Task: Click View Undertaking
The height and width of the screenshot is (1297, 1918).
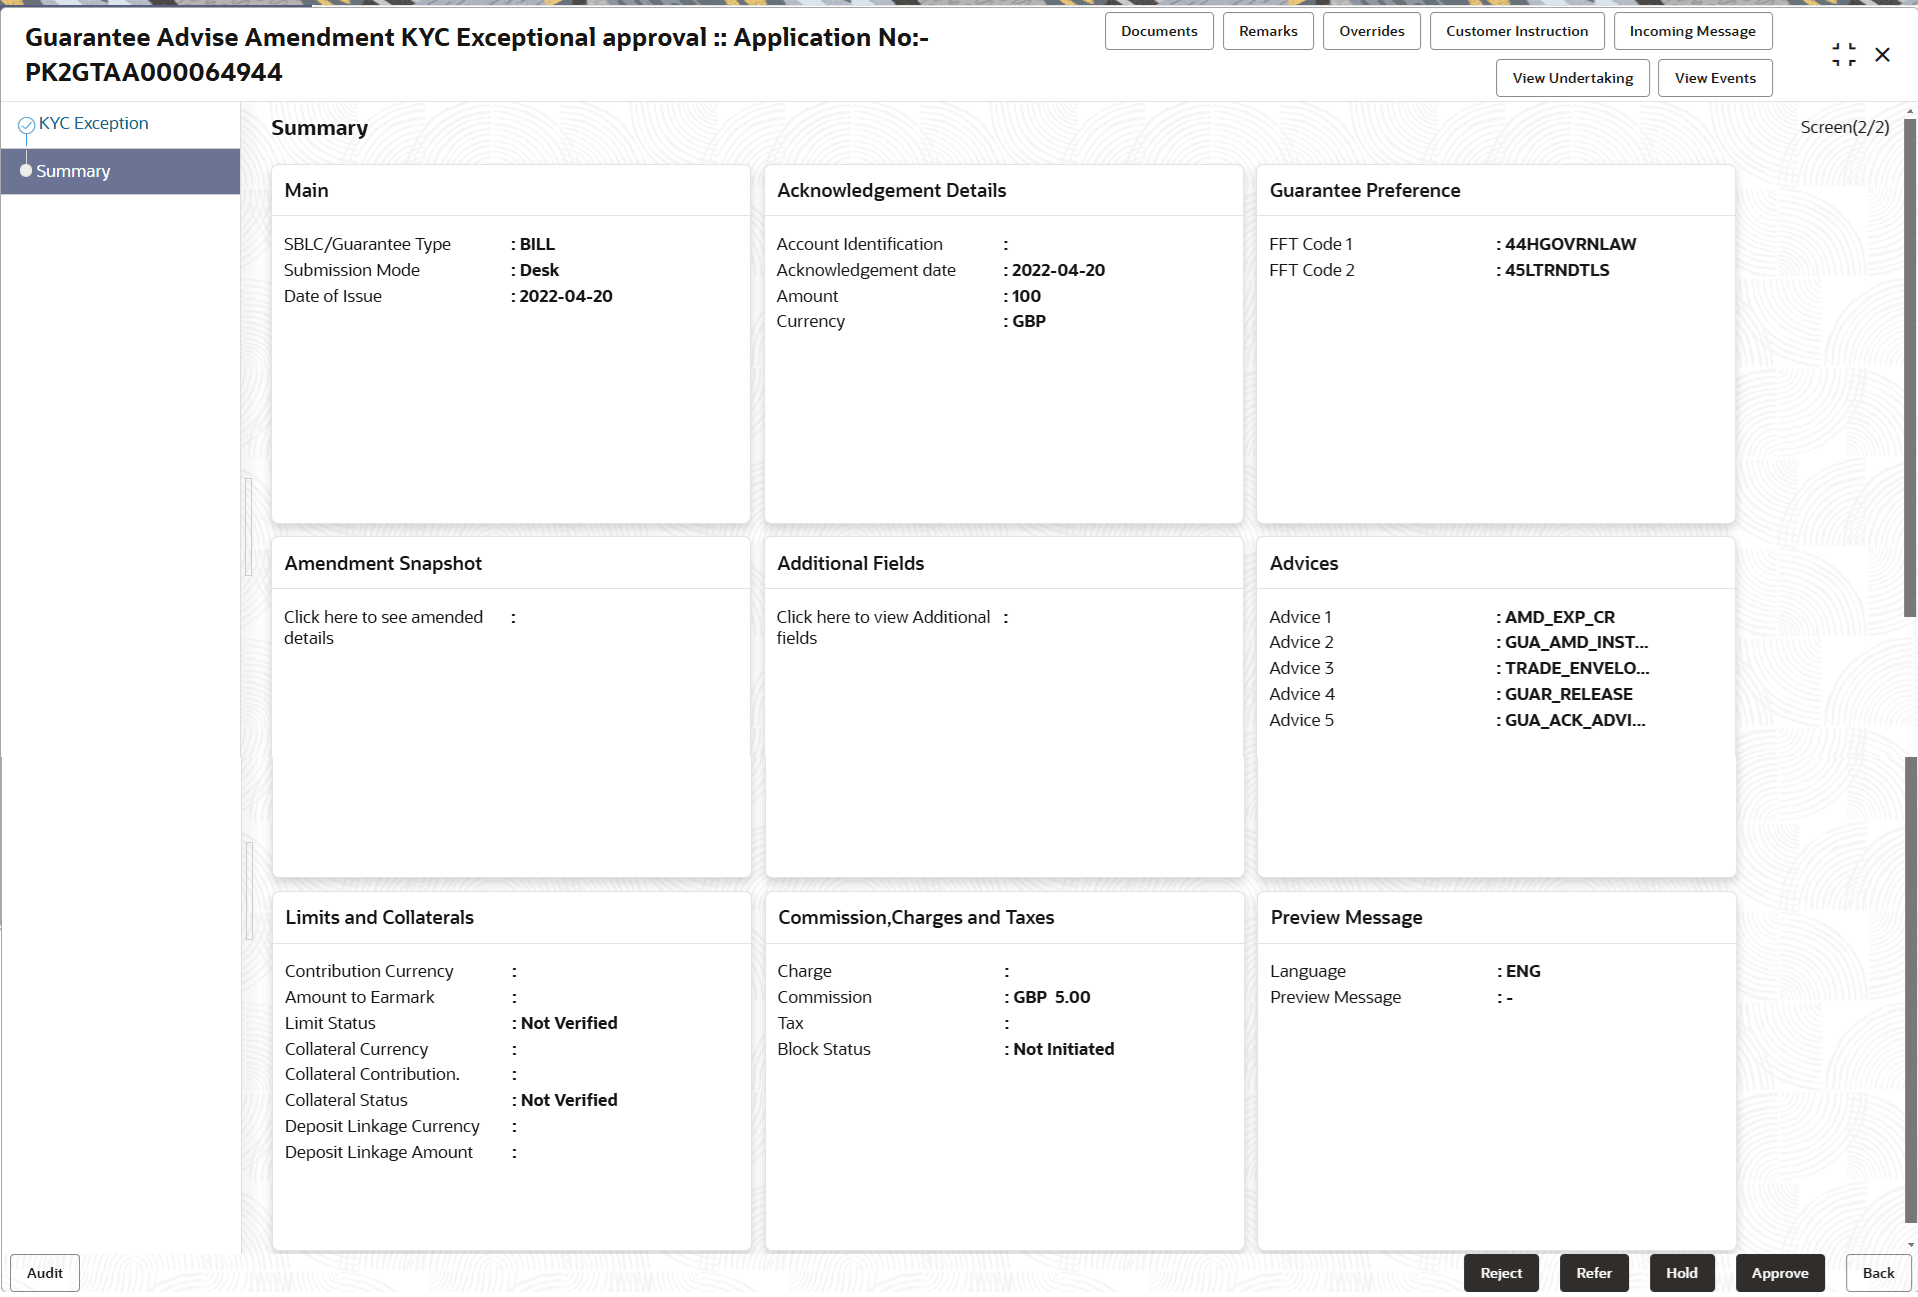Action: pyautogui.click(x=1571, y=77)
